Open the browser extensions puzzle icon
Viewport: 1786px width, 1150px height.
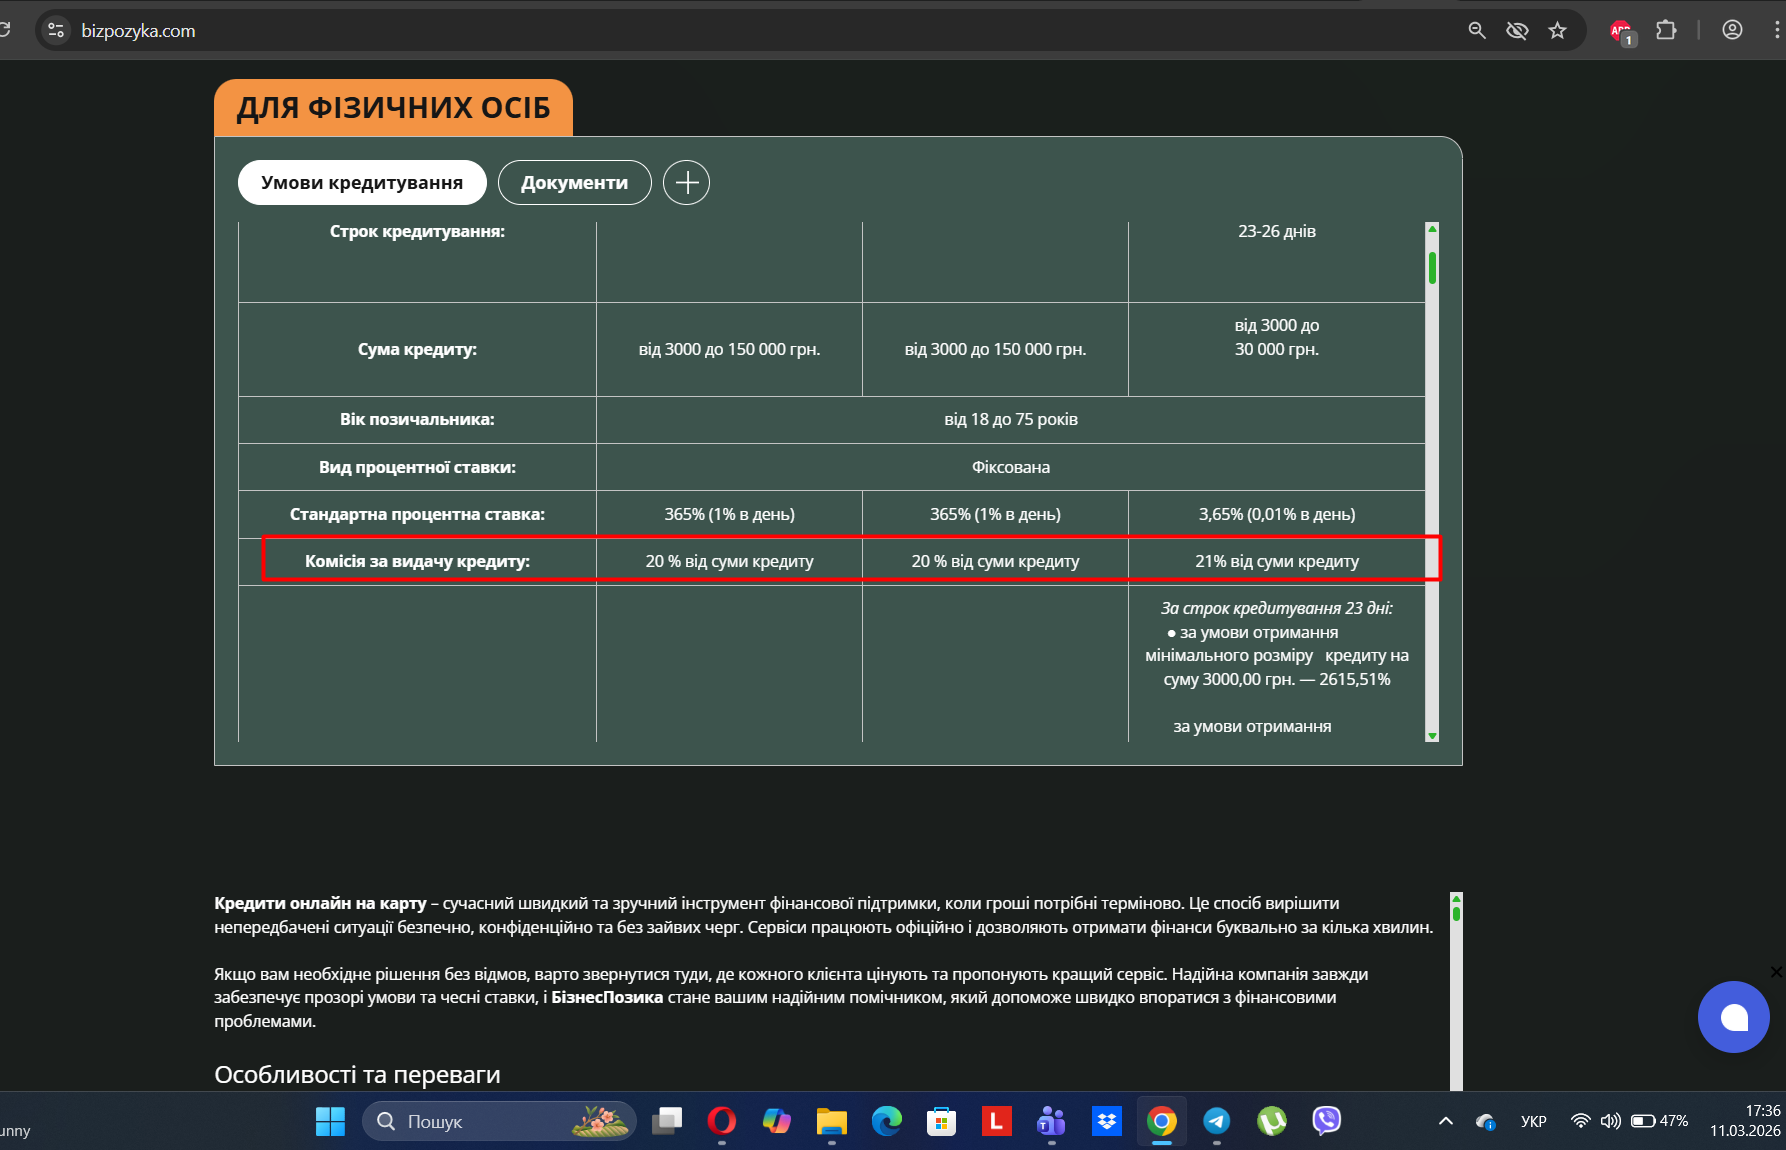pos(1666,31)
